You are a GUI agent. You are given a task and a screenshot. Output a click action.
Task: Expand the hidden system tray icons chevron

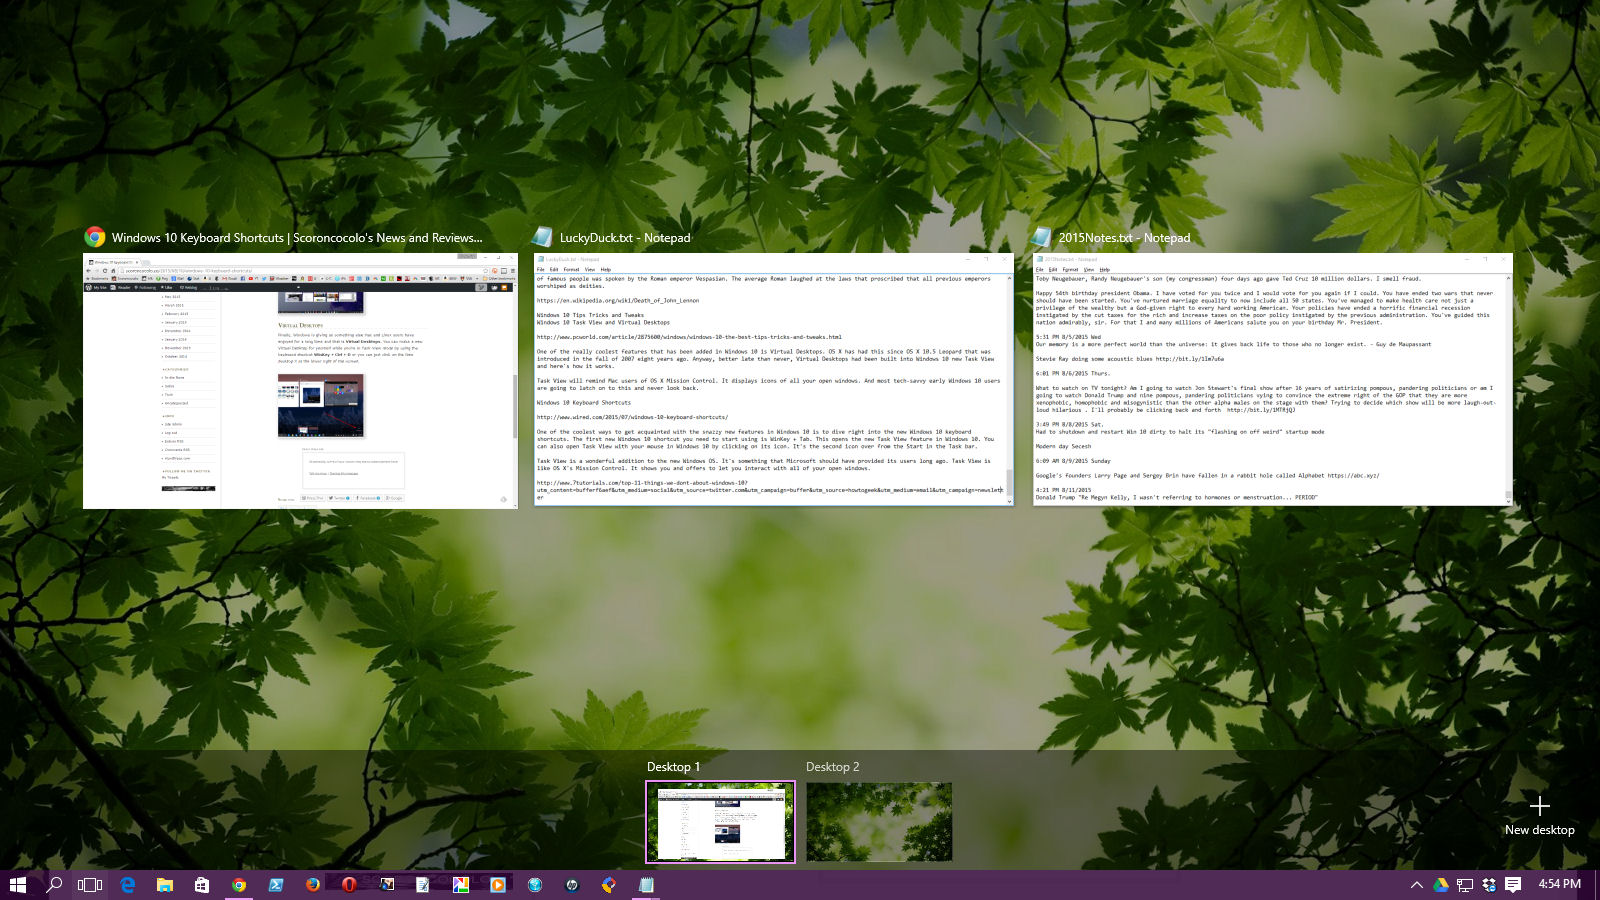[1416, 884]
